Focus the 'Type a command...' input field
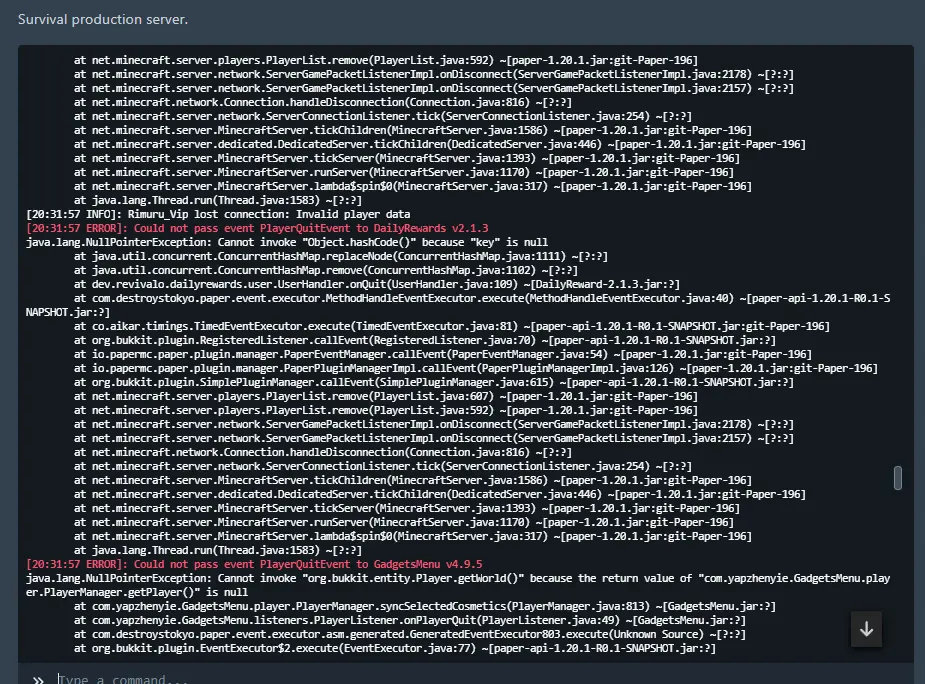Image resolution: width=925 pixels, height=684 pixels. 484,679
